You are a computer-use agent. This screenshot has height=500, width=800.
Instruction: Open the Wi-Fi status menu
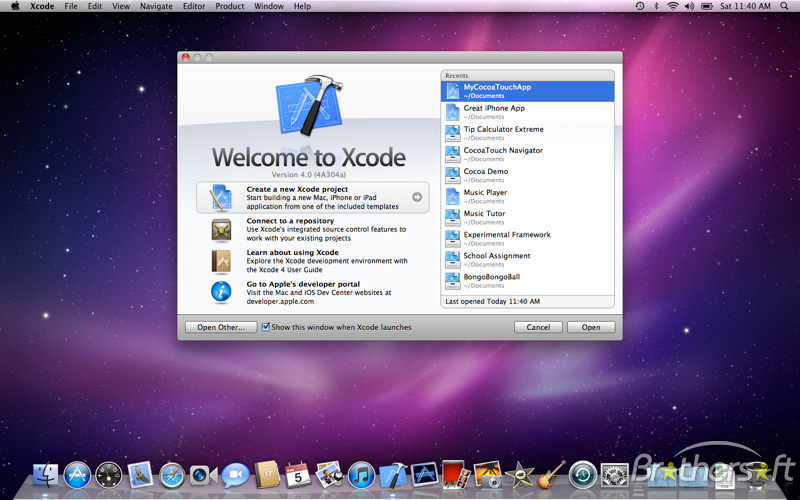pos(673,6)
